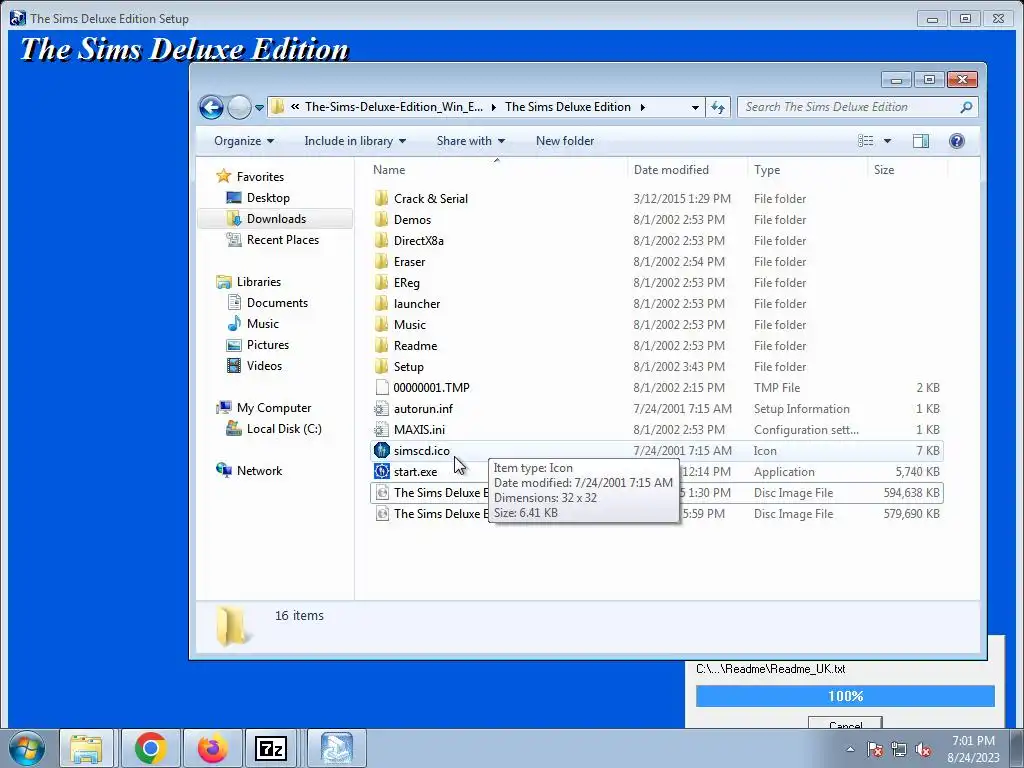Open the Windows Start button

click(27, 748)
